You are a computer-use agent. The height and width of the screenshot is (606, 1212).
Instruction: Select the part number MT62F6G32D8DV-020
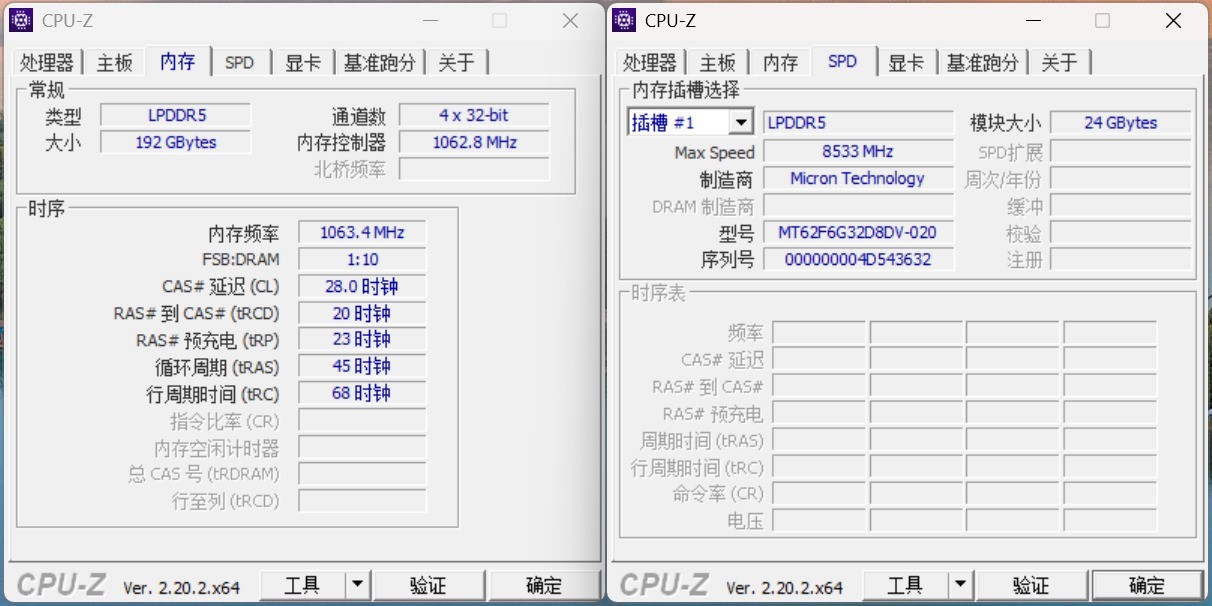[x=857, y=233]
